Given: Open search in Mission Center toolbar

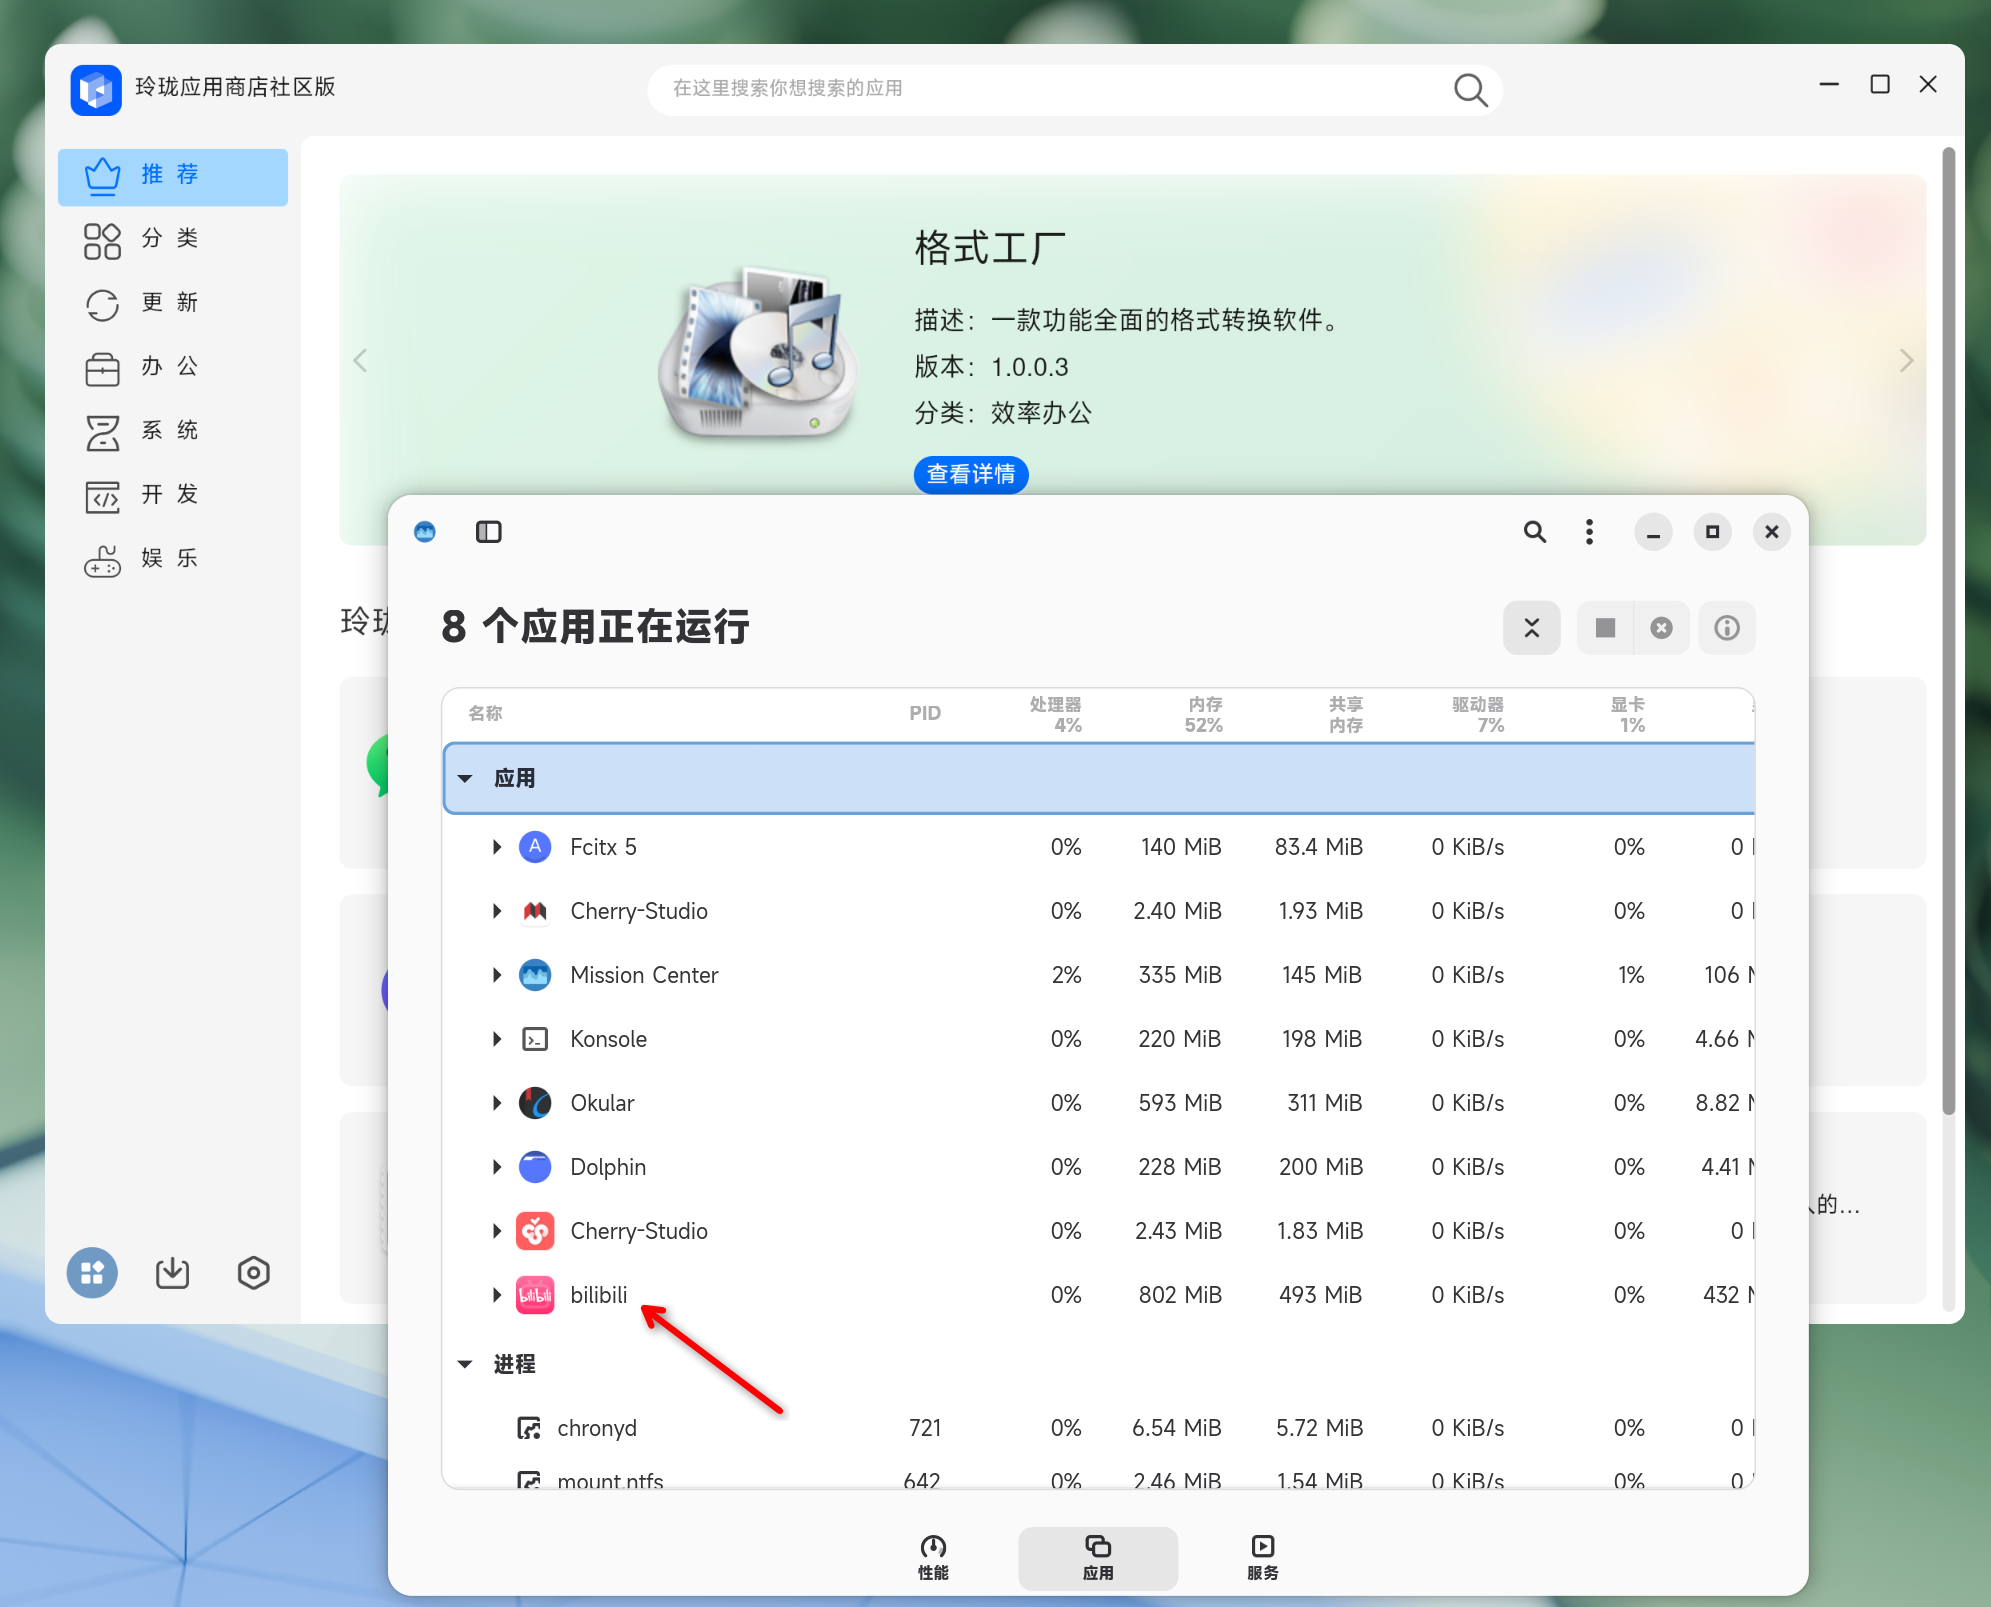Looking at the screenshot, I should click(1535, 532).
